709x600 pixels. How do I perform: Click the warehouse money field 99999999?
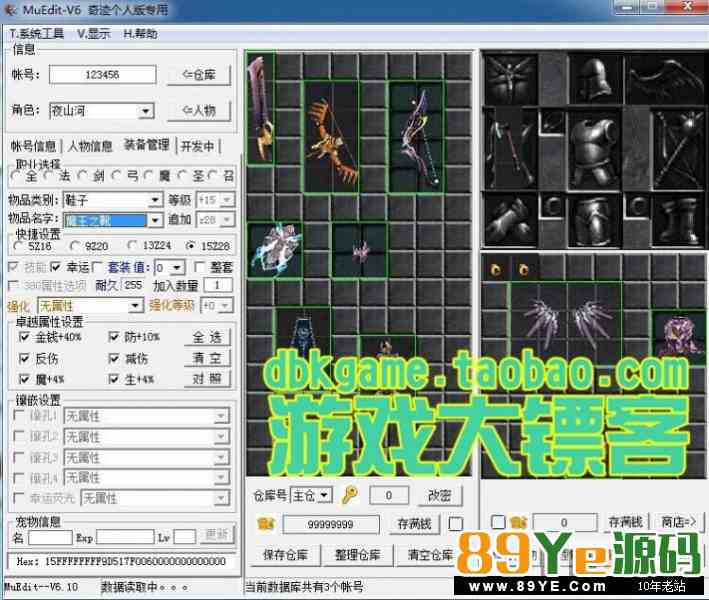click(x=331, y=524)
